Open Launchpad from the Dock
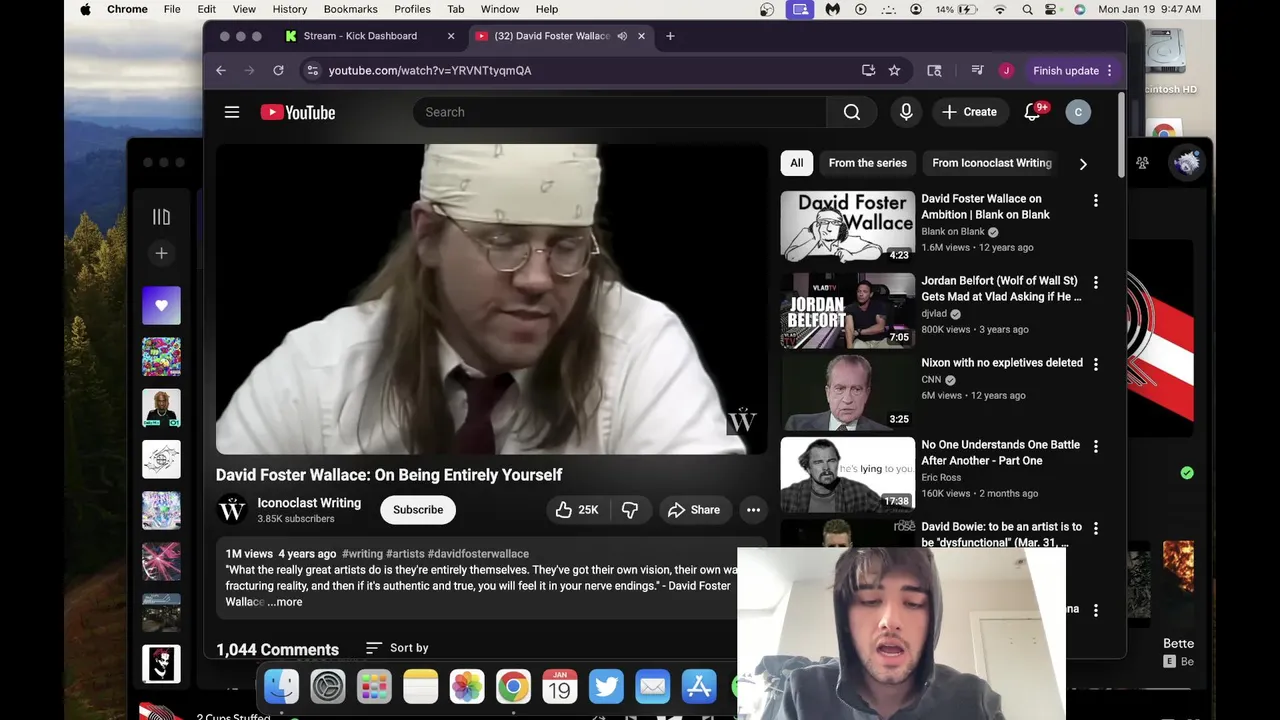The image size is (1280, 720). (x=374, y=686)
